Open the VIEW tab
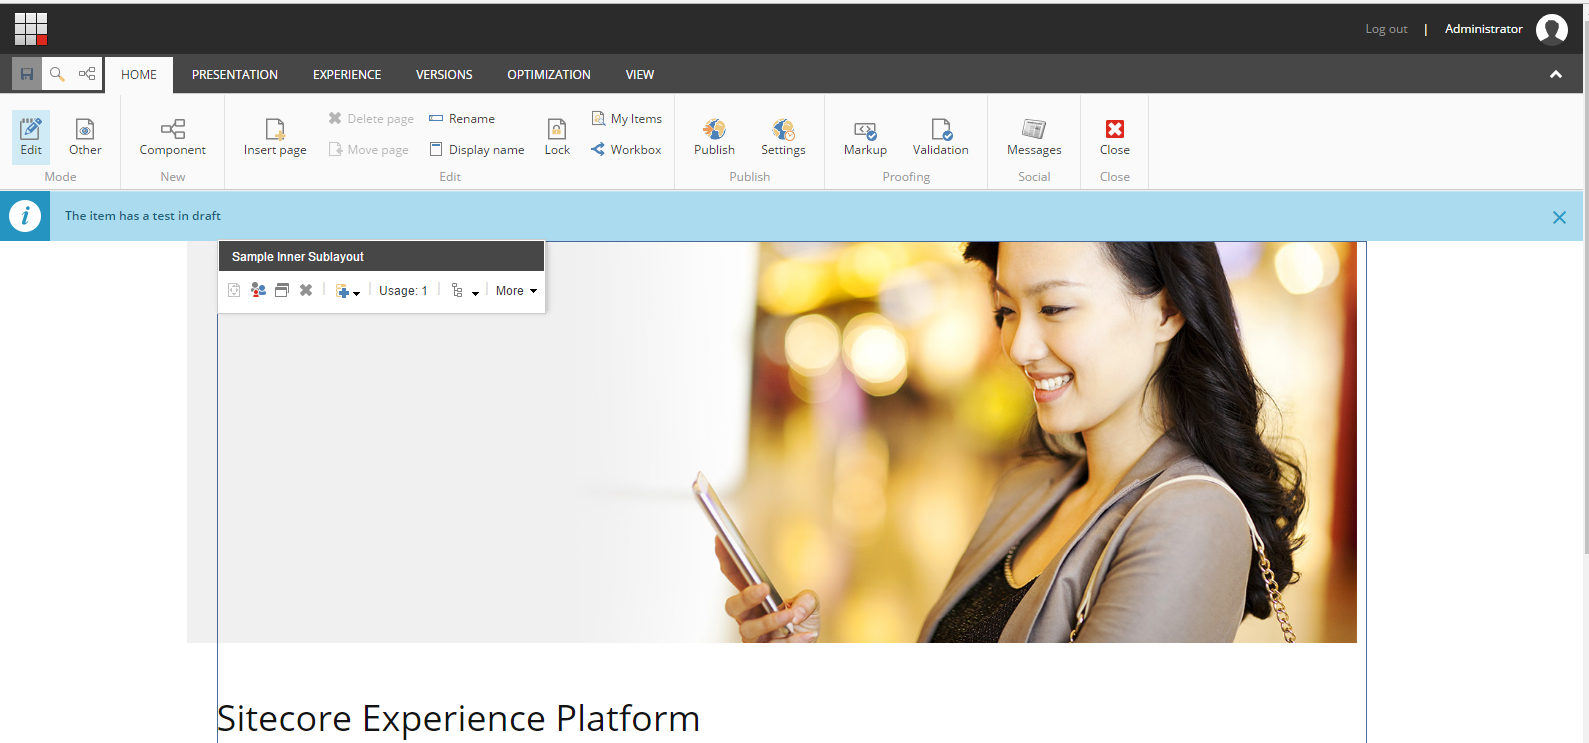Image resolution: width=1589 pixels, height=743 pixels. [x=640, y=75]
